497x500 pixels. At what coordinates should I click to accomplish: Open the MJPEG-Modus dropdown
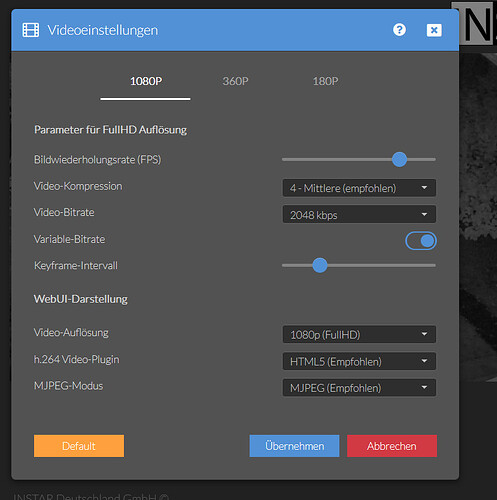coord(359,388)
